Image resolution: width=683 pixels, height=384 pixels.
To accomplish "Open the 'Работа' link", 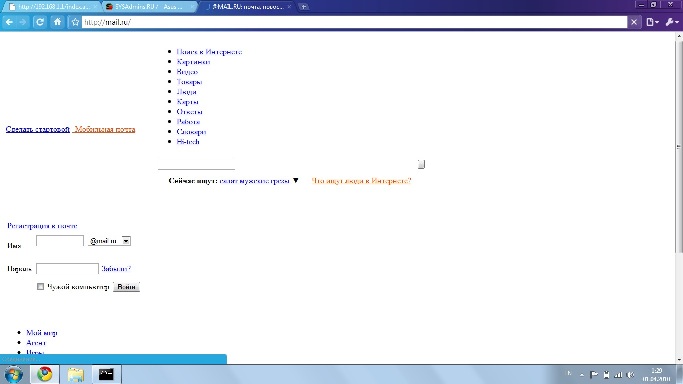I will 188,122.
